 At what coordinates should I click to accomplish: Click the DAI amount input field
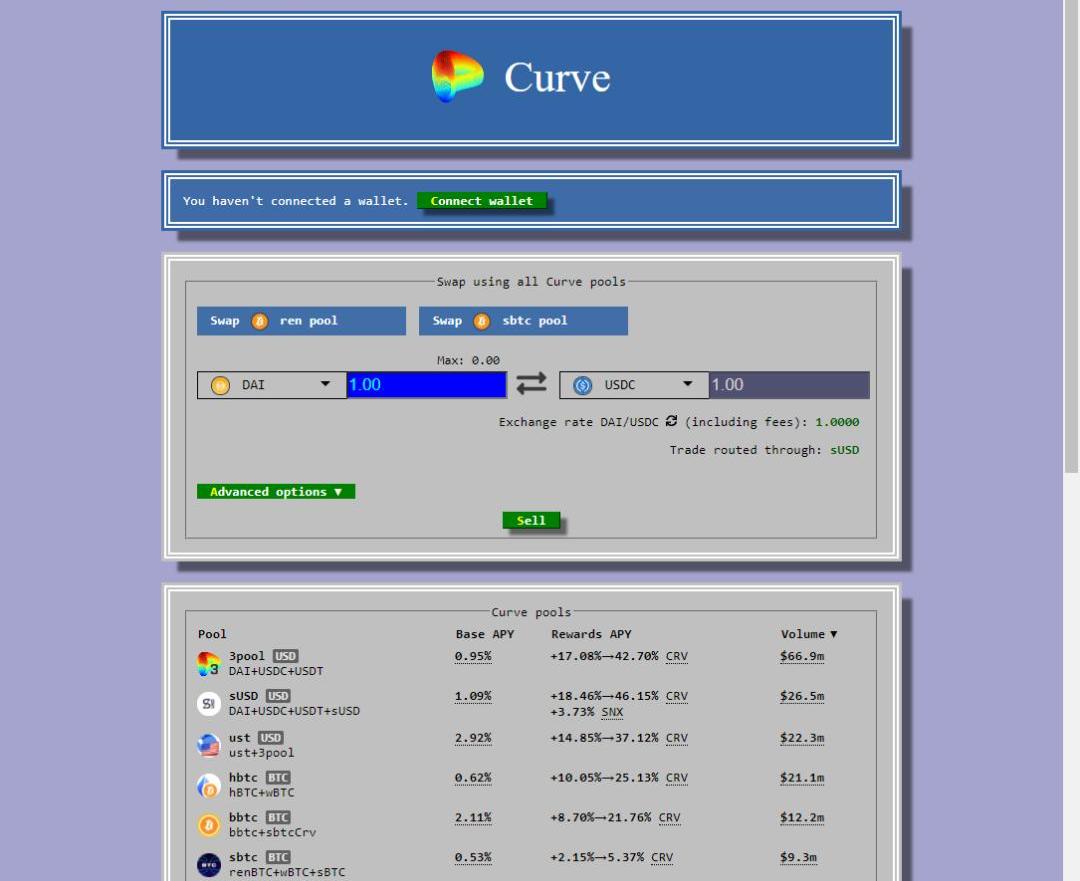[426, 385]
